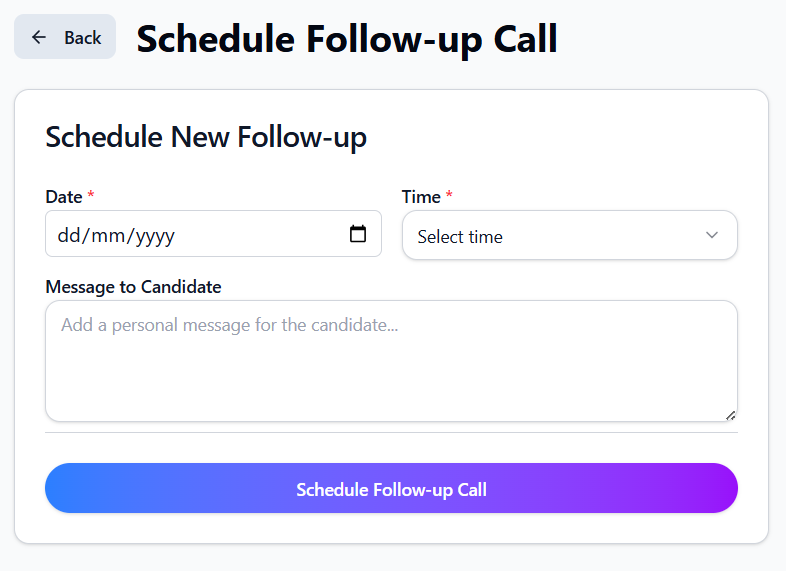Click the red asterisk beside Time
The image size is (786, 571).
coord(449,197)
